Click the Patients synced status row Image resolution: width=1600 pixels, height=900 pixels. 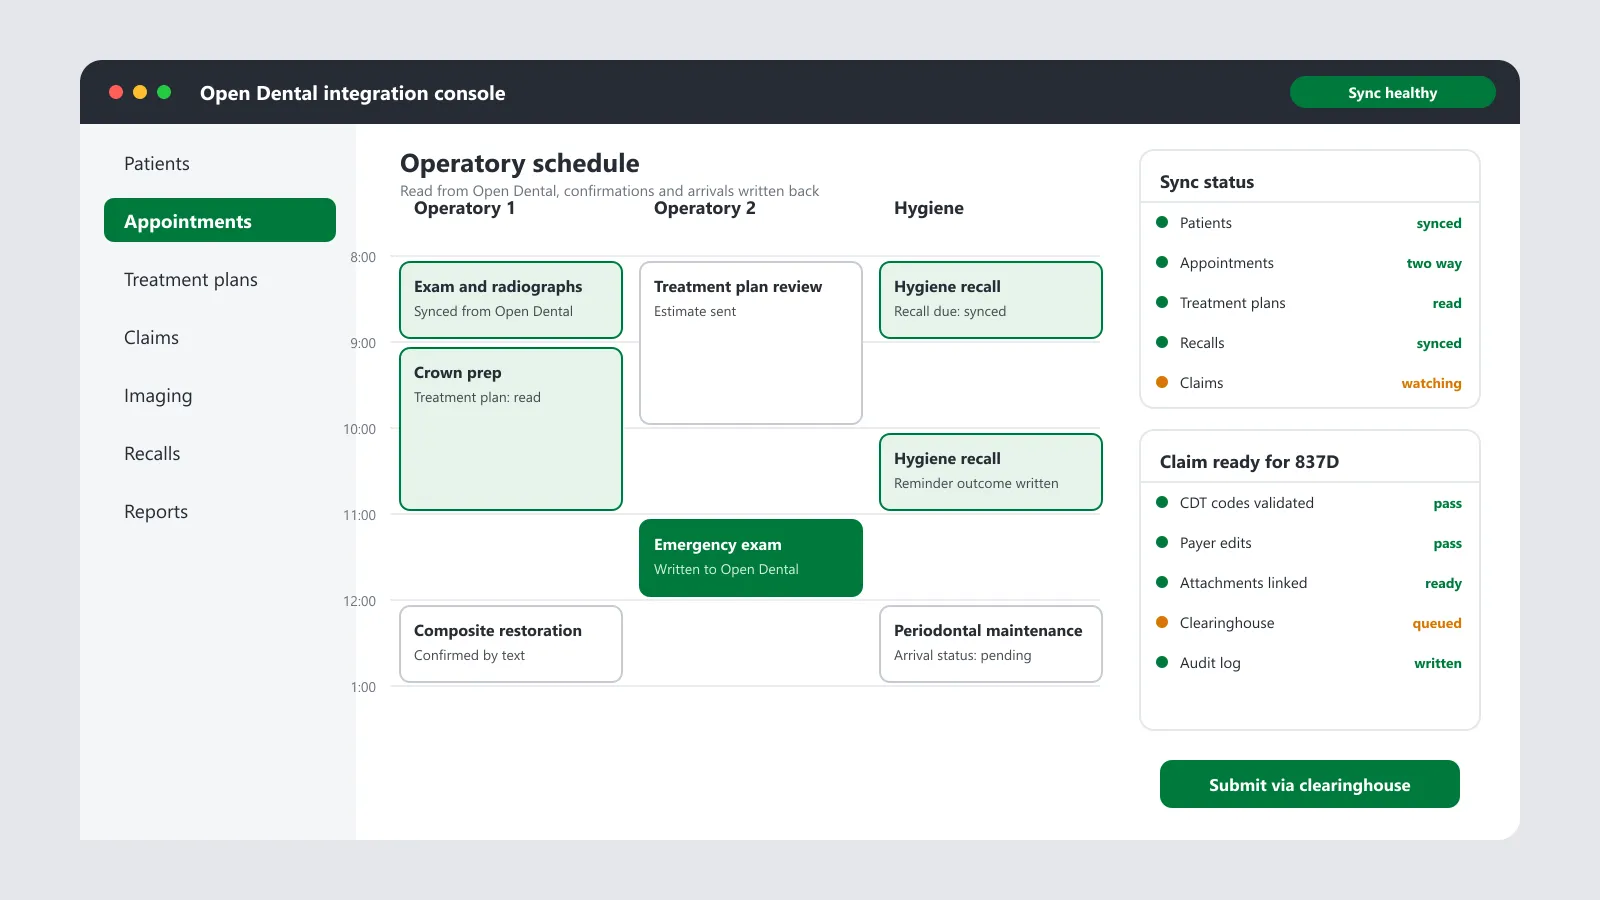click(x=1310, y=223)
